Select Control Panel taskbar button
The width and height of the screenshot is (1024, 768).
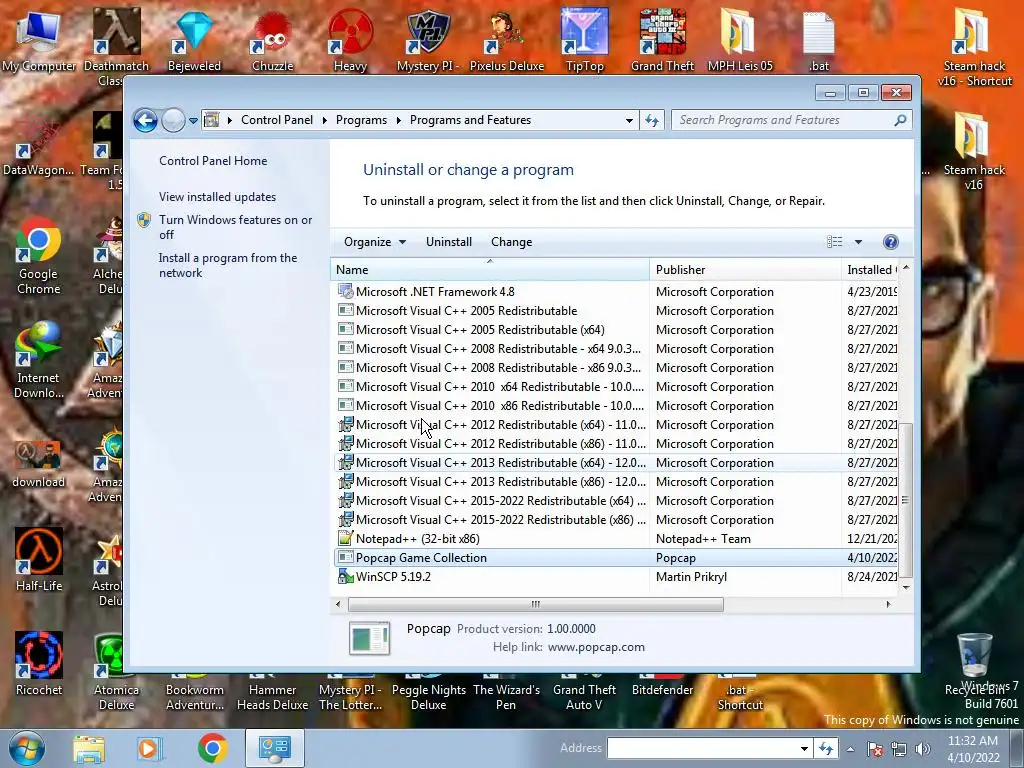tap(275, 748)
